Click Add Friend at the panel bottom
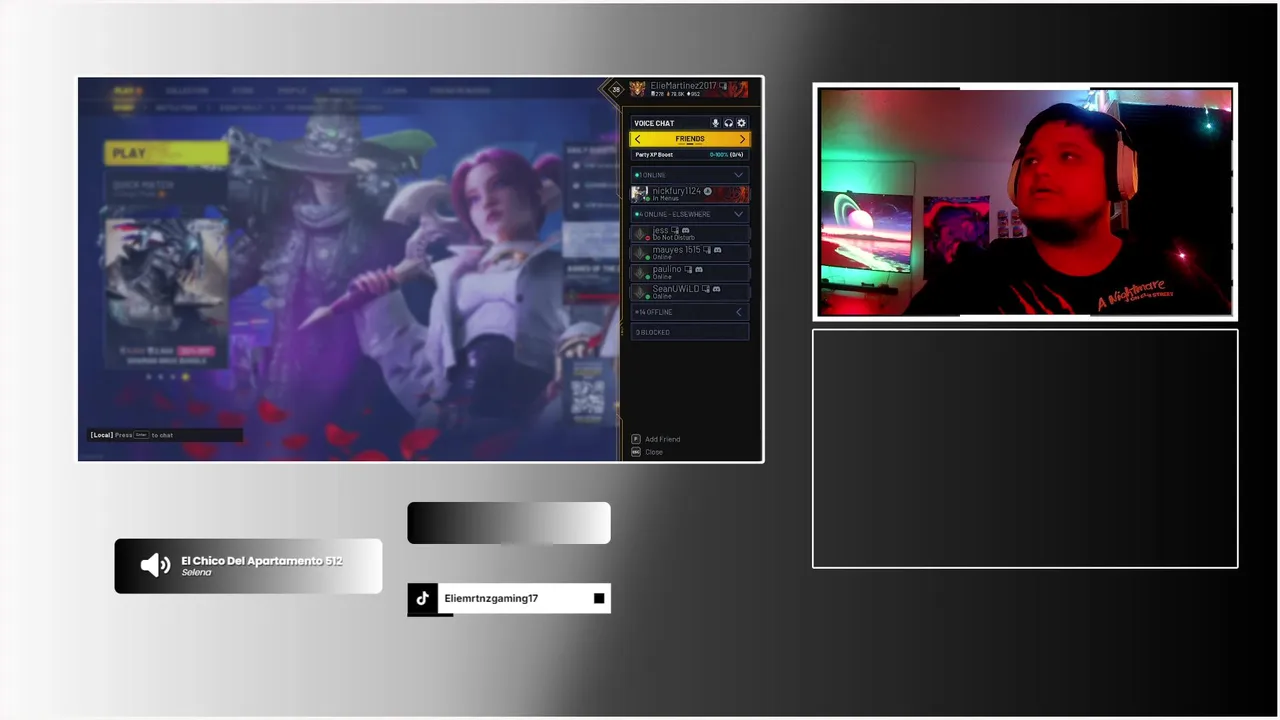The image size is (1280, 720). point(656,439)
